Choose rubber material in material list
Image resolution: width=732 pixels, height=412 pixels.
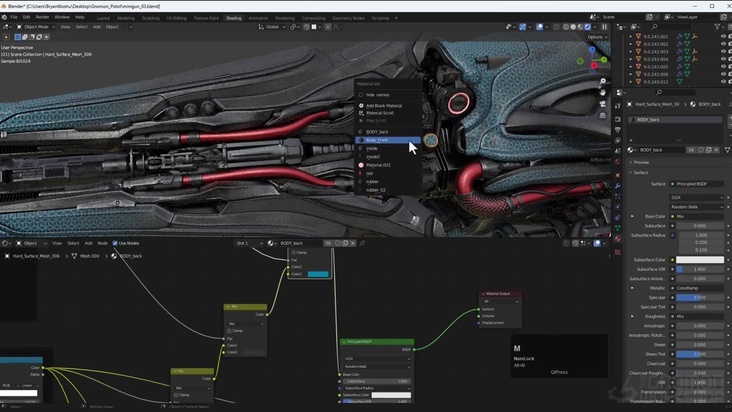tap(388, 182)
